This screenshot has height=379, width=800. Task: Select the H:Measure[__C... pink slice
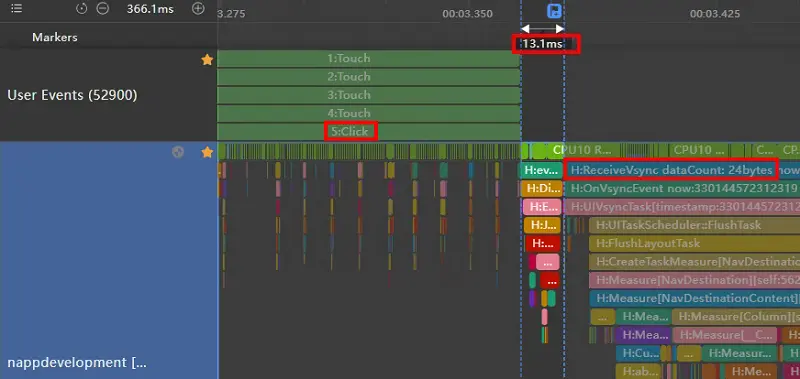click(x=724, y=335)
